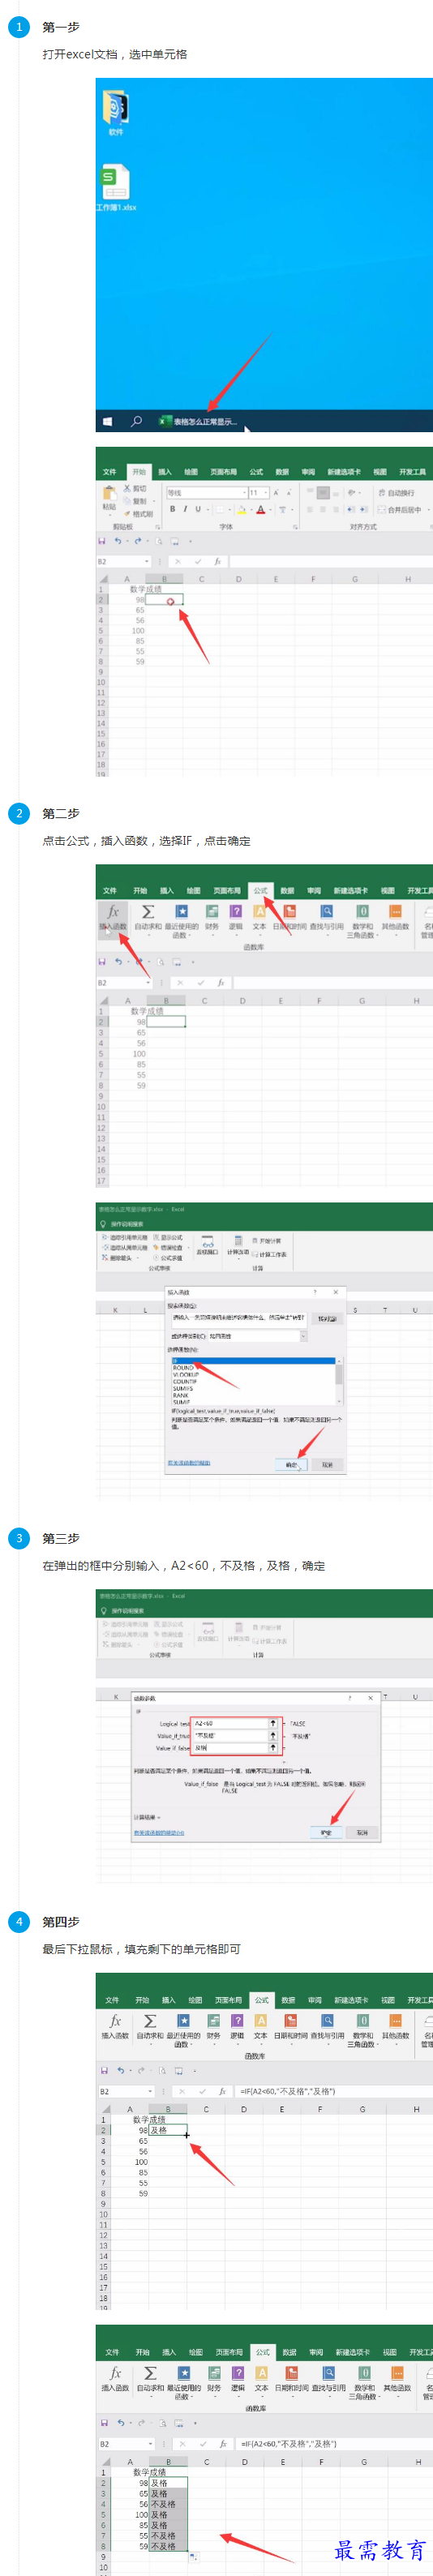Click 确定 in the 函数参数 dialog
Screen dimensions: 433x2576
(326, 1832)
